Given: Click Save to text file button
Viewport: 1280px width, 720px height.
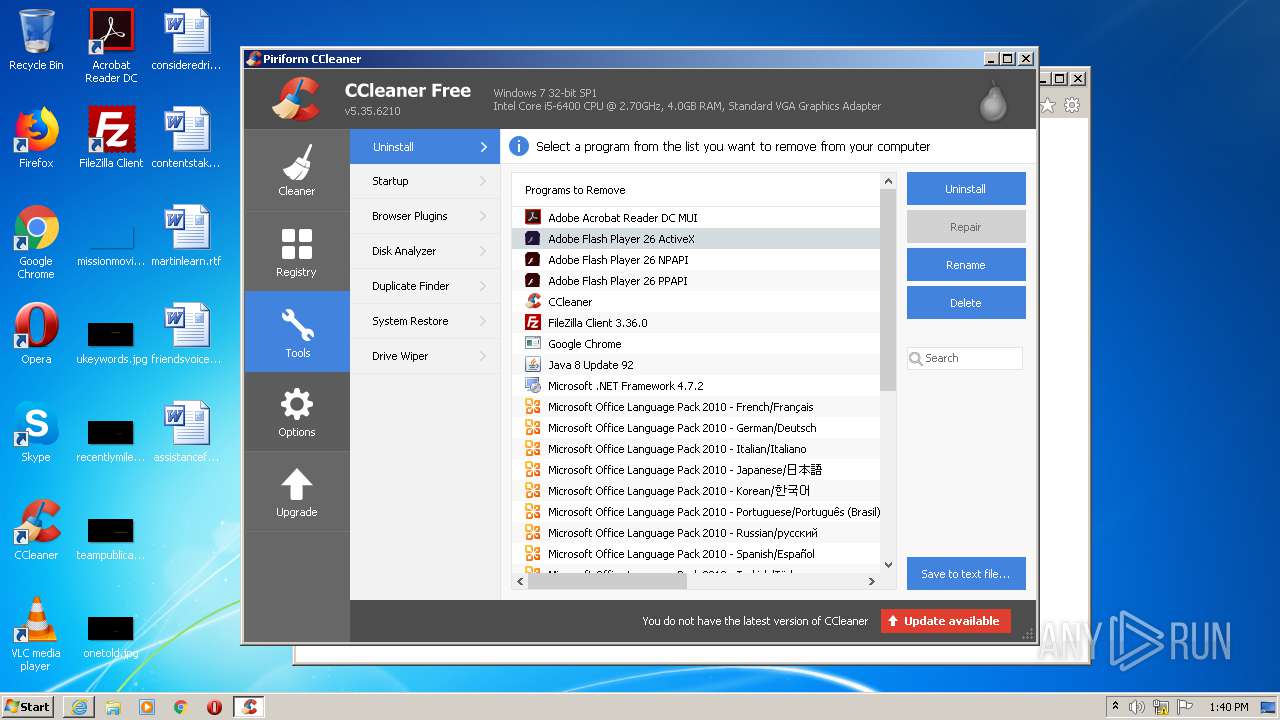Looking at the screenshot, I should click(x=966, y=574).
